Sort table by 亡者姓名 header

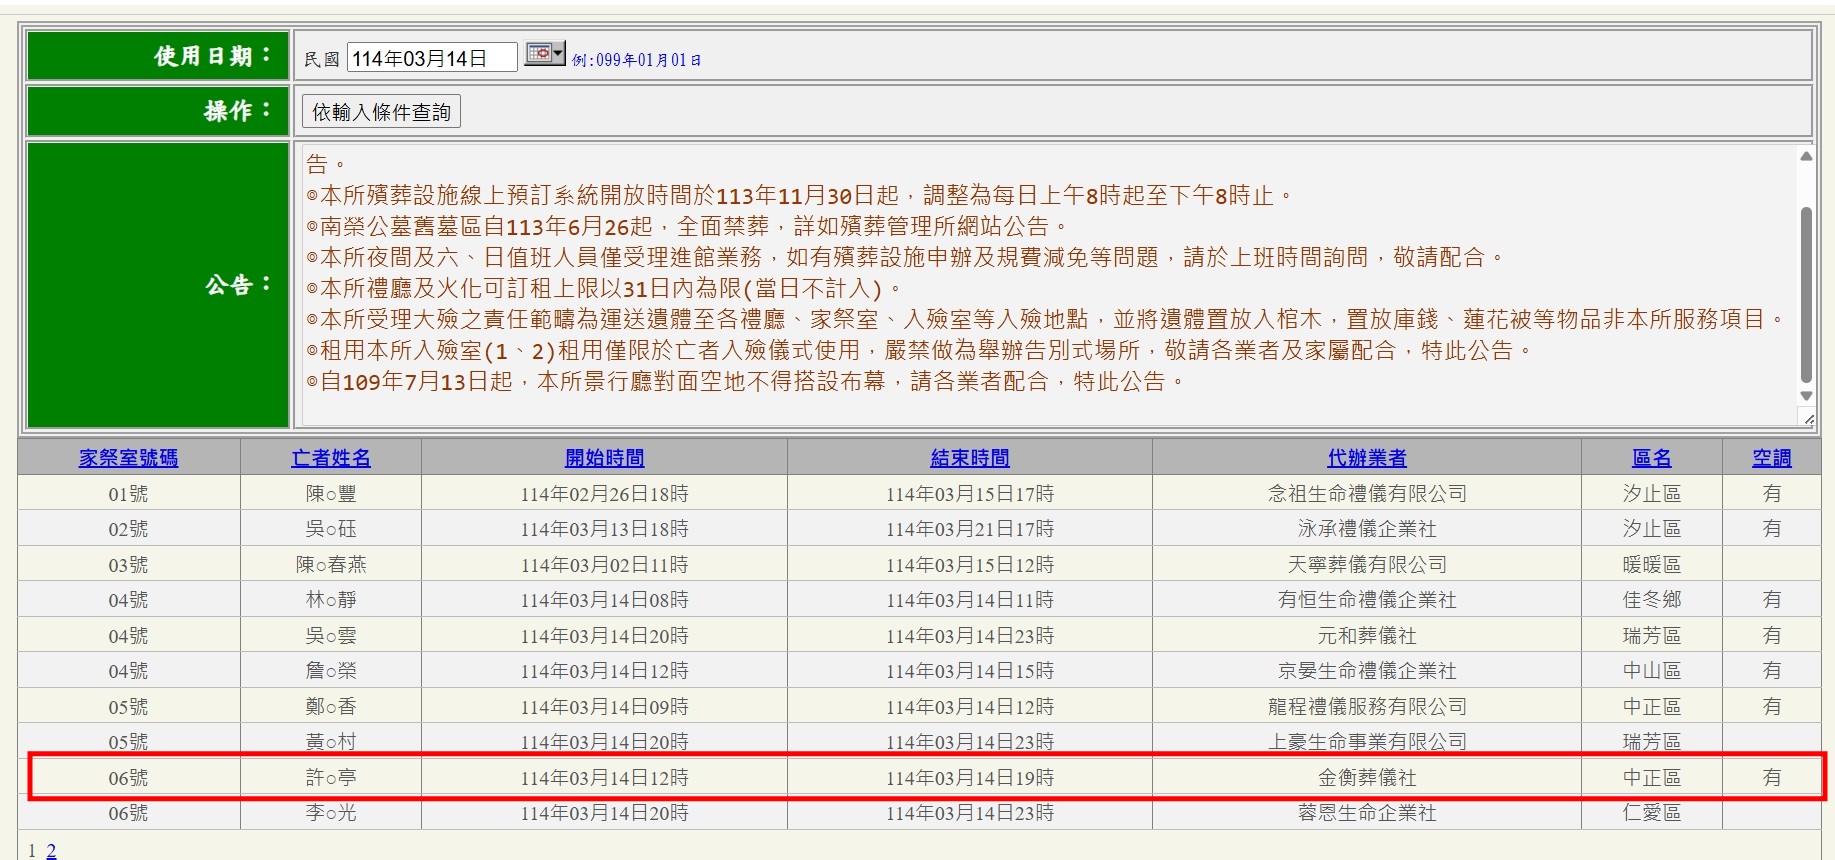(x=331, y=458)
